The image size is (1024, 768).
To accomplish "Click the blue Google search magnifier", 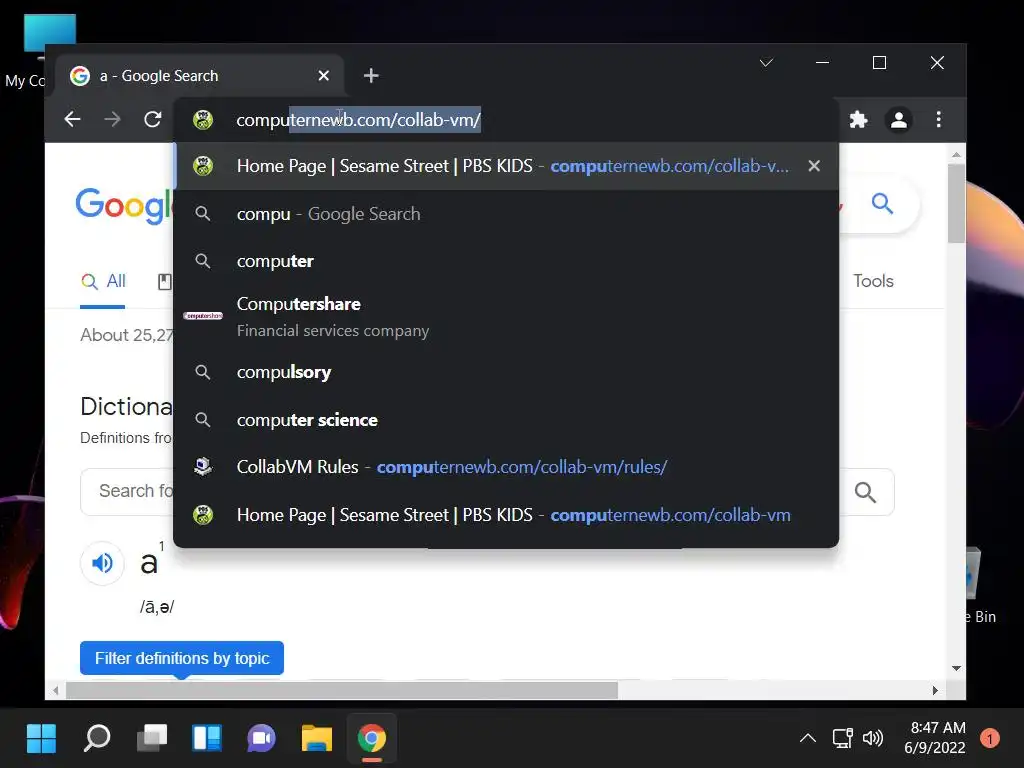I will 882,204.
